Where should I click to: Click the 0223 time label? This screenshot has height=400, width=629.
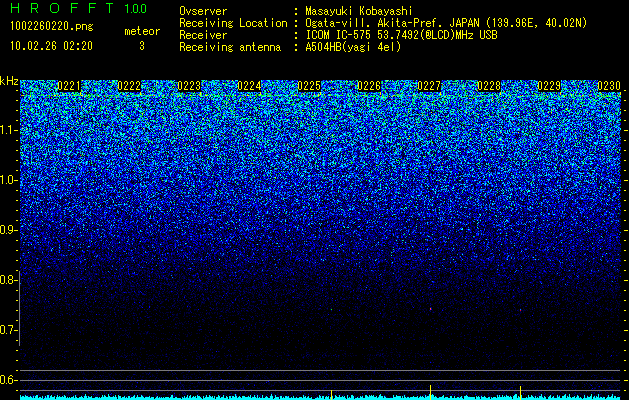click(189, 86)
